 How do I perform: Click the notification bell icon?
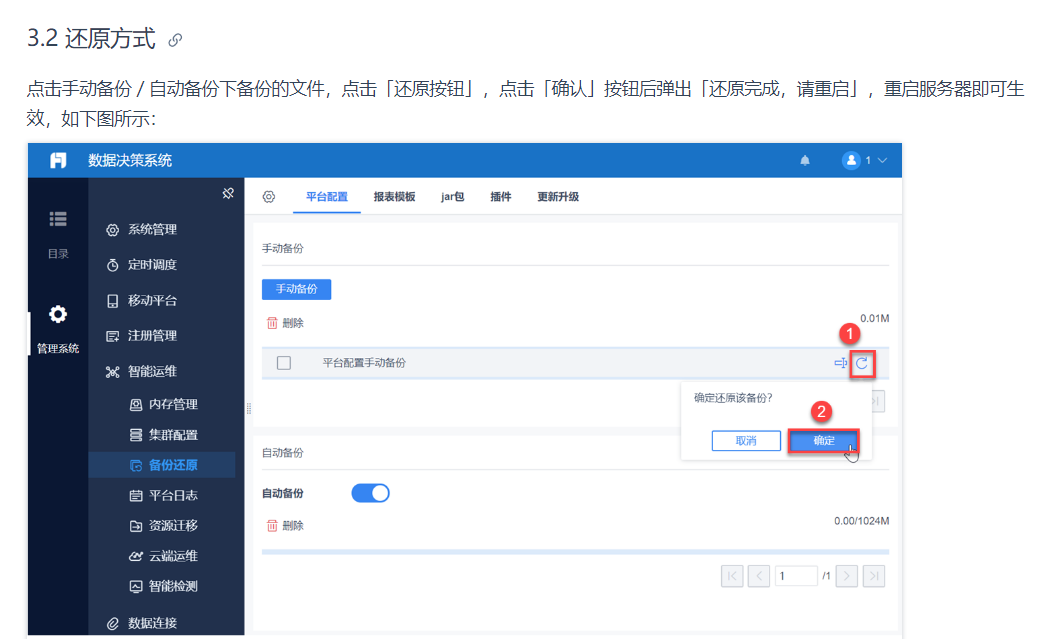(x=805, y=160)
